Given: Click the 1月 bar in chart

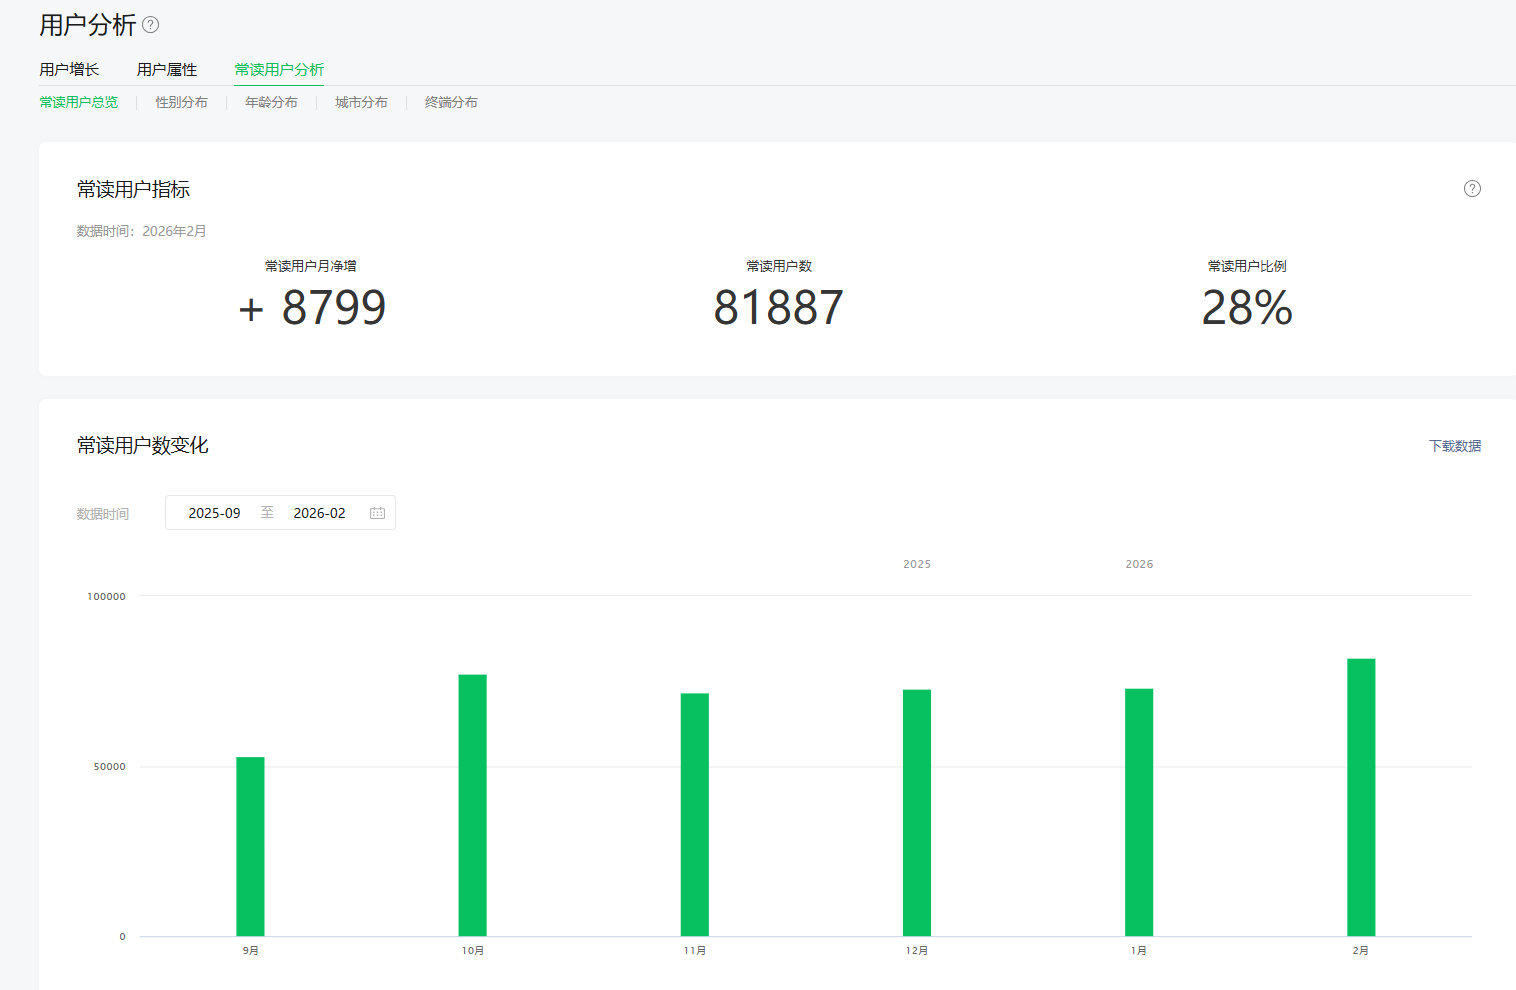Looking at the screenshot, I should (x=1139, y=812).
